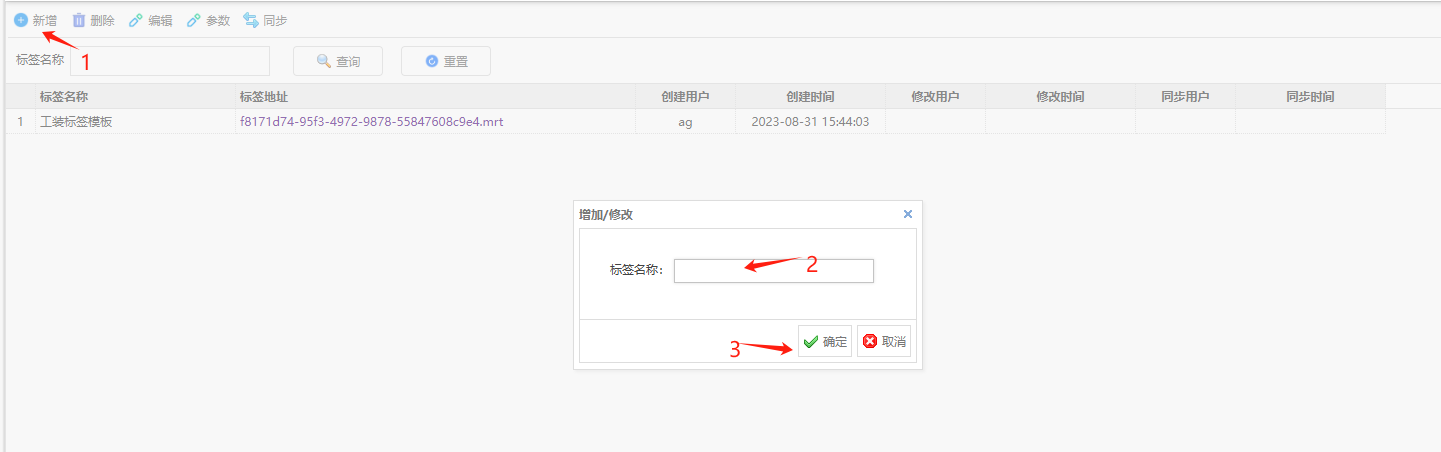The width and height of the screenshot is (1441, 452).
Task: Sort by 创建用户 column header
Action: [x=685, y=97]
